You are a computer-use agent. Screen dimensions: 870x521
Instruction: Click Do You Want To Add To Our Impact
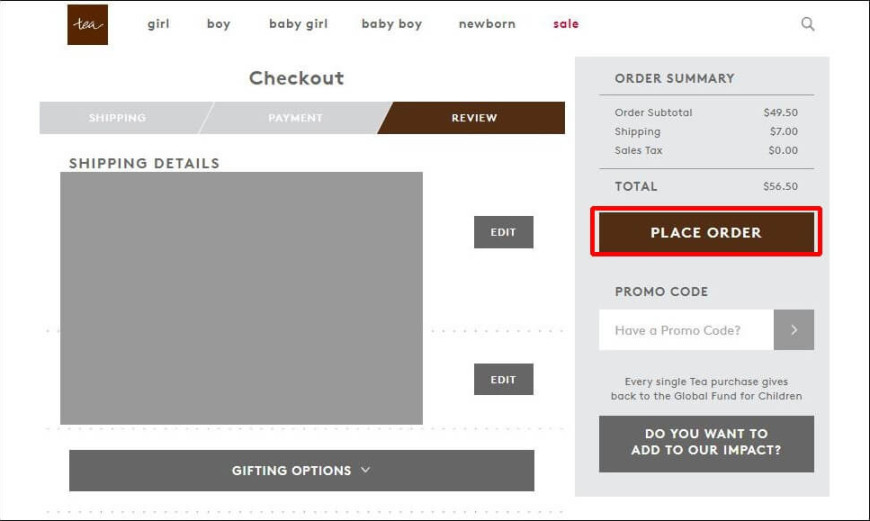coord(706,444)
